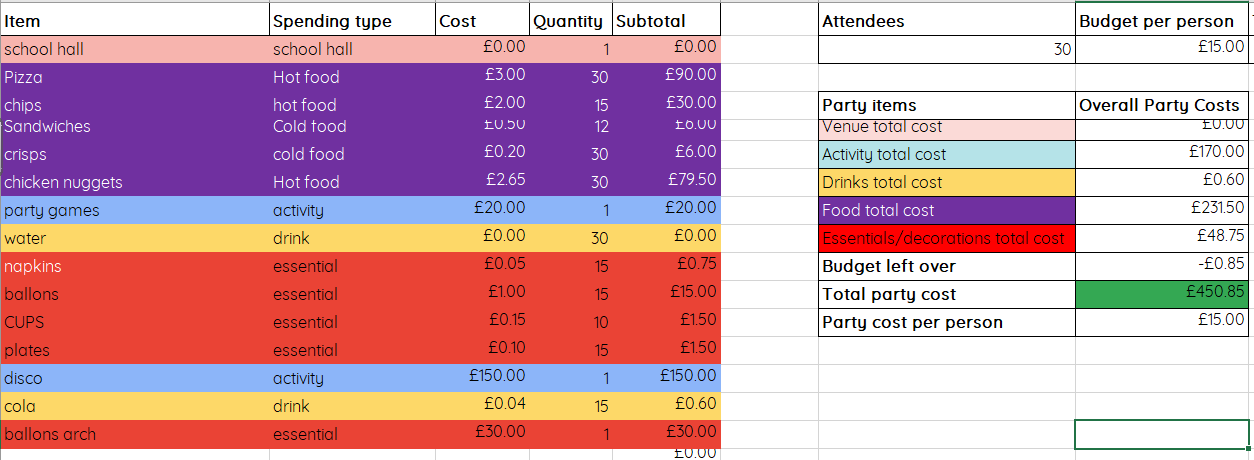The width and height of the screenshot is (1254, 460).
Task: Click the 'Drinks total cost' yellow label cell
Action: click(x=946, y=182)
